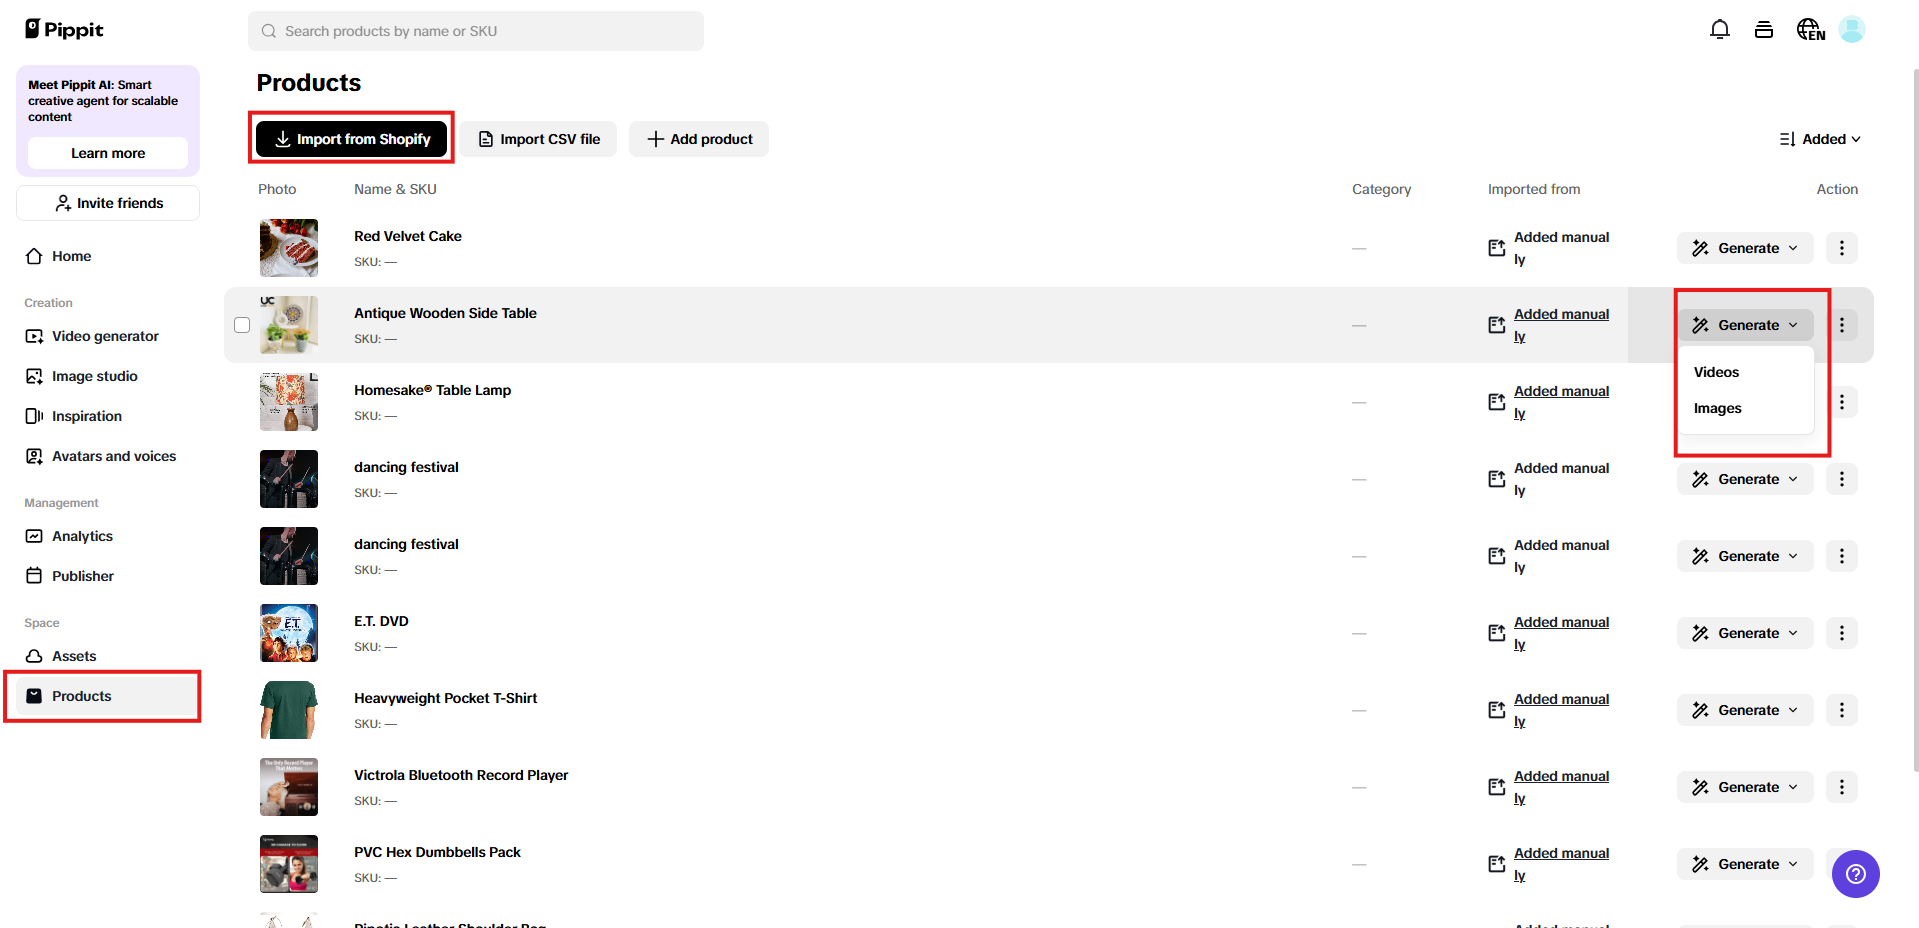Screen dimensions: 1919x928
Task: Open the Generate dropdown for Homesake Table Lamp
Action: [x=1744, y=402]
